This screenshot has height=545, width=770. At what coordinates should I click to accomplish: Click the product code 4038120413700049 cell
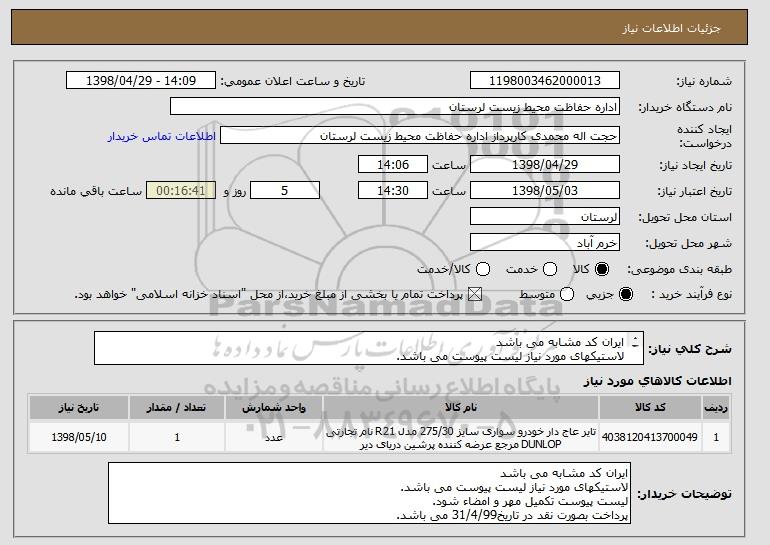650,437
